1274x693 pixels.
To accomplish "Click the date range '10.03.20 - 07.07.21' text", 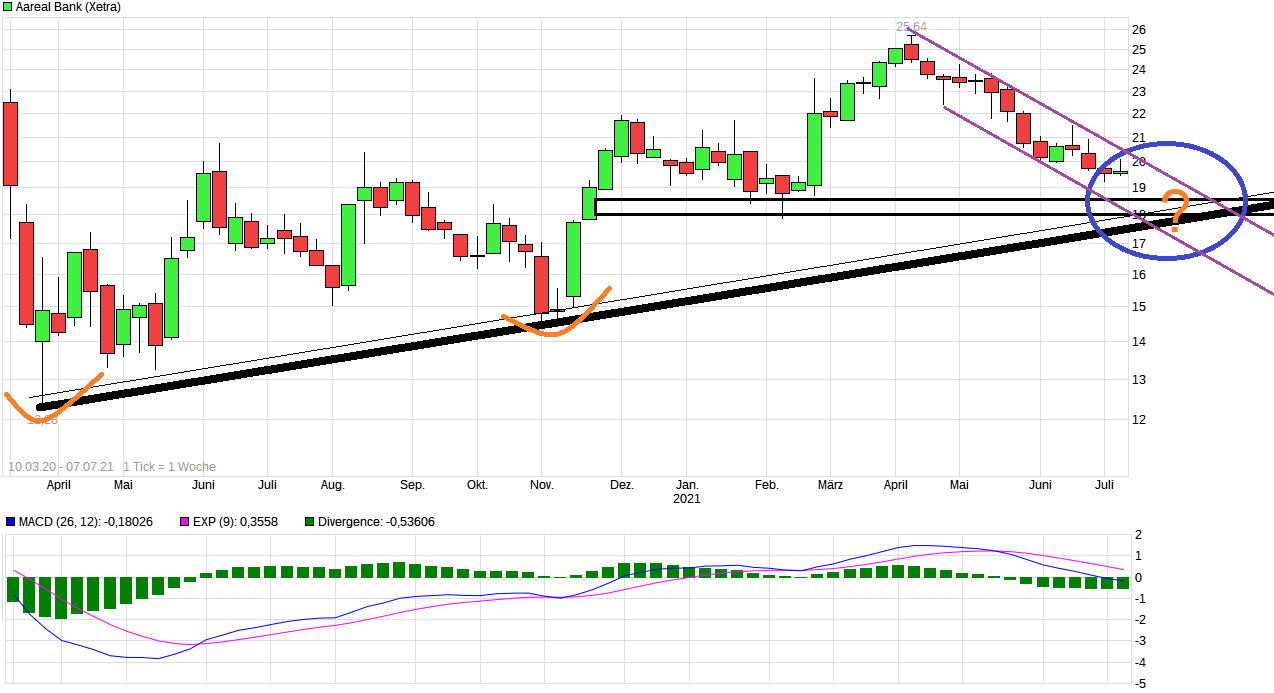I will coord(61,467).
